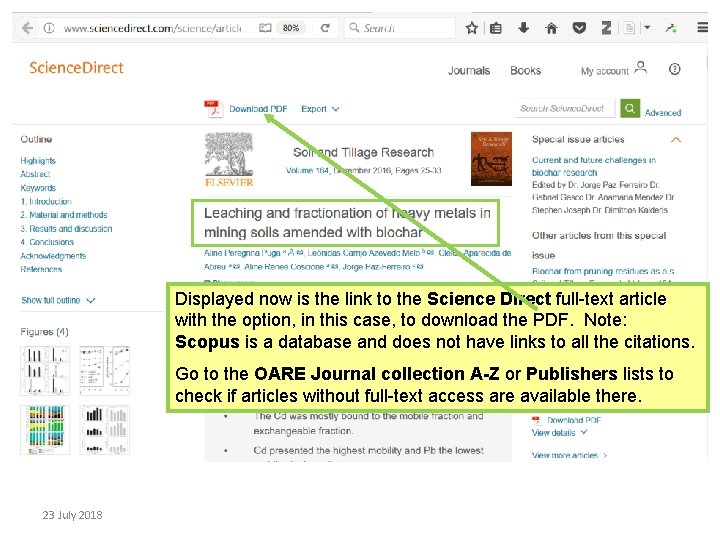Click the Download PDF link

(x=258, y=109)
